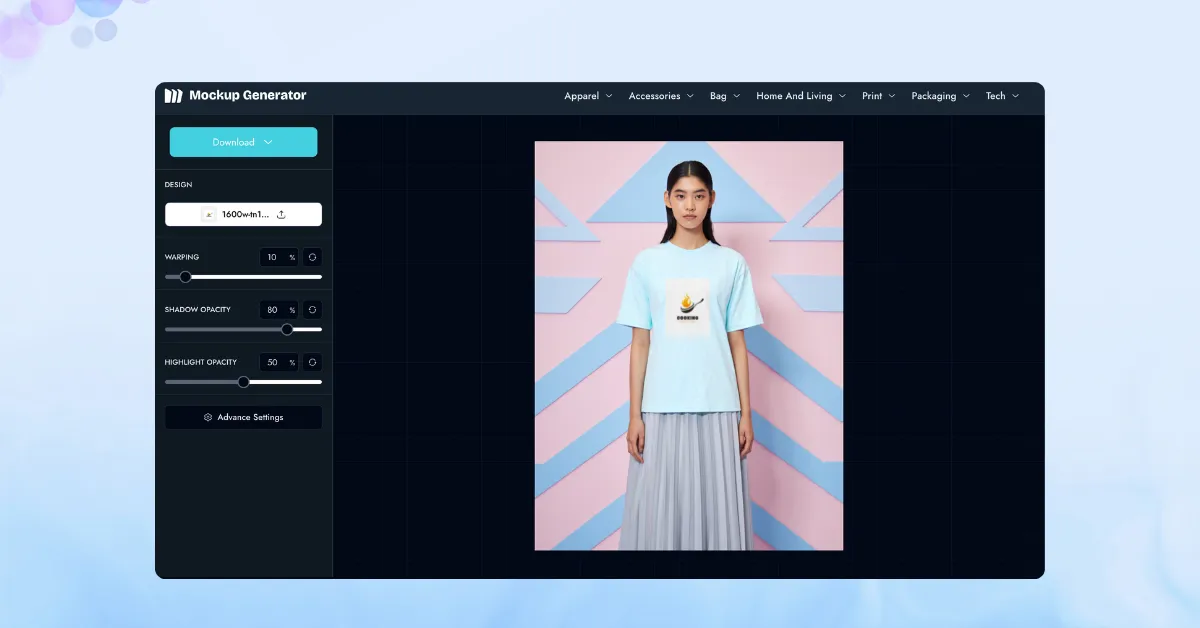Reset the Warping value
Image resolution: width=1200 pixels, height=628 pixels.
312,257
